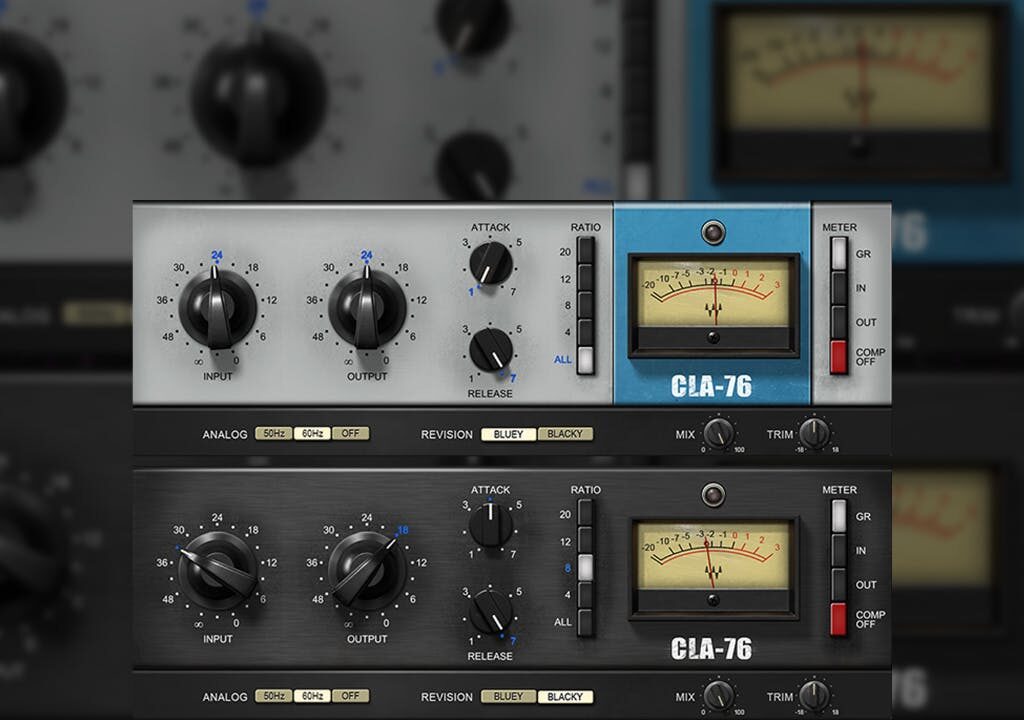
Task: Turn Analog OFF on the Bluey unit
Action: pyautogui.click(x=351, y=433)
